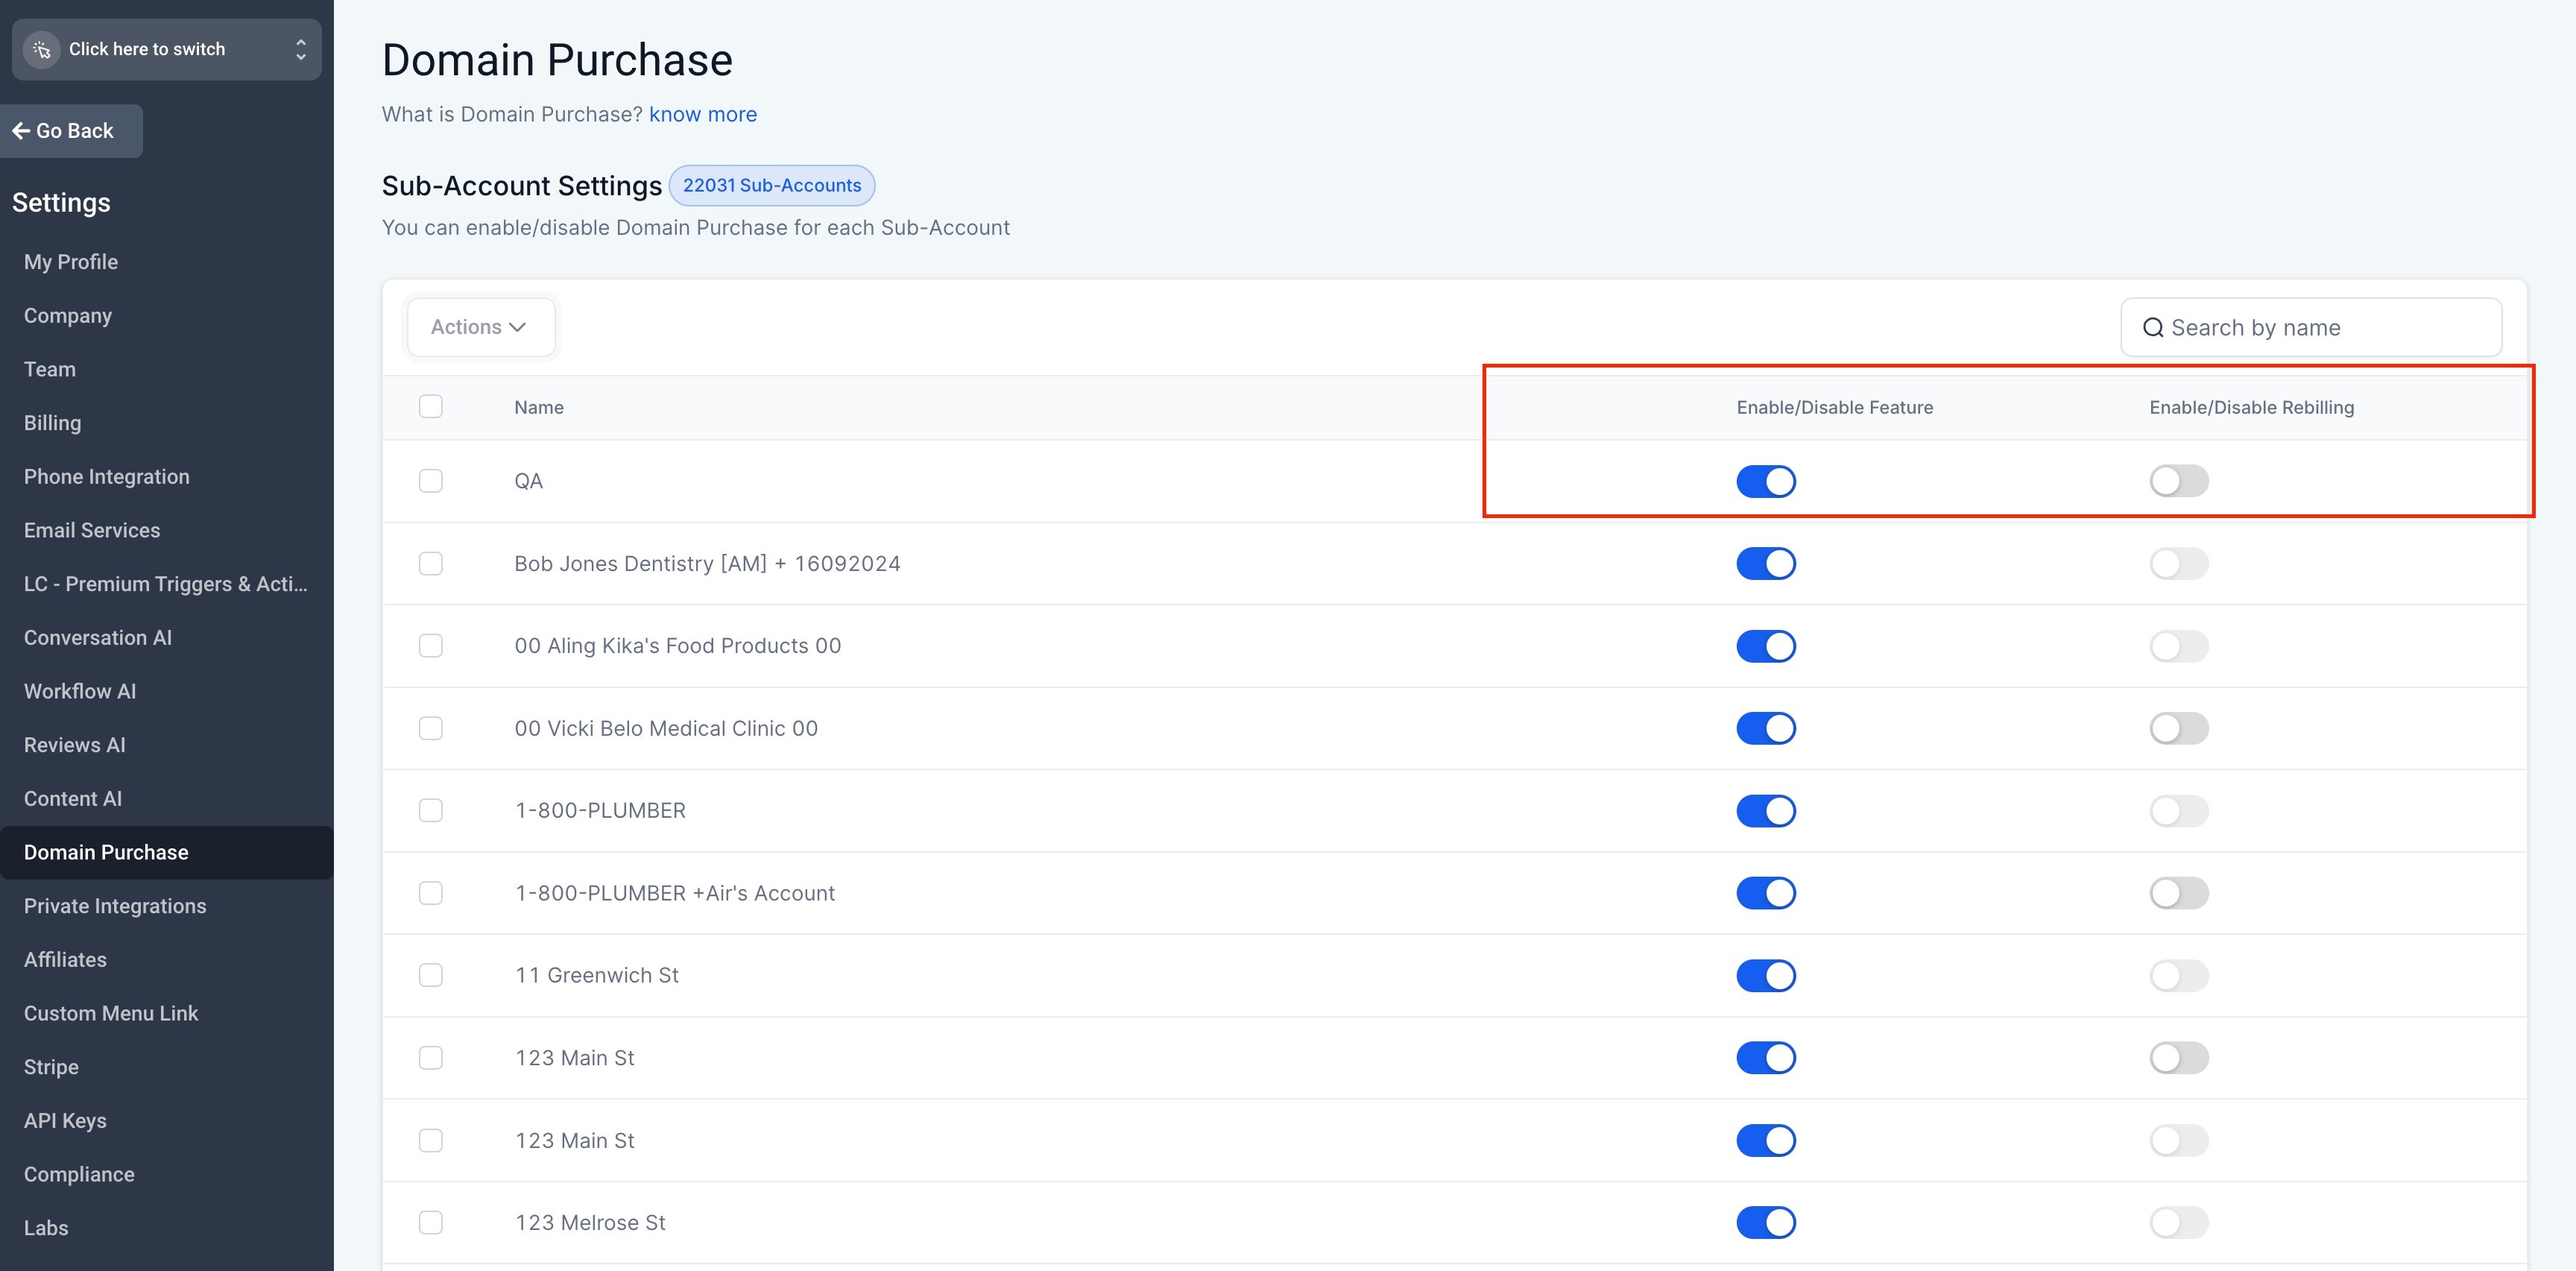Disable feature for 11 Greenwich St

pyautogui.click(x=1766, y=975)
